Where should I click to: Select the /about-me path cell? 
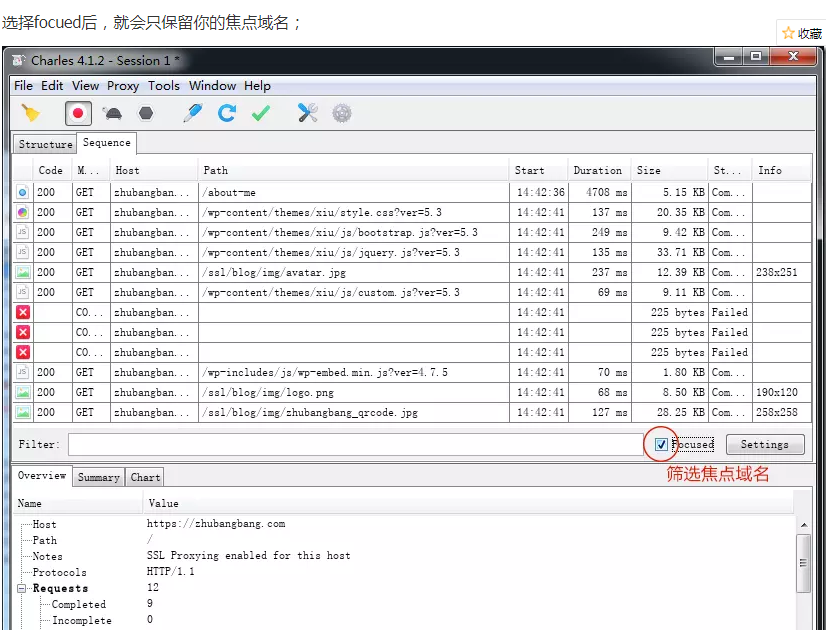tap(353, 192)
